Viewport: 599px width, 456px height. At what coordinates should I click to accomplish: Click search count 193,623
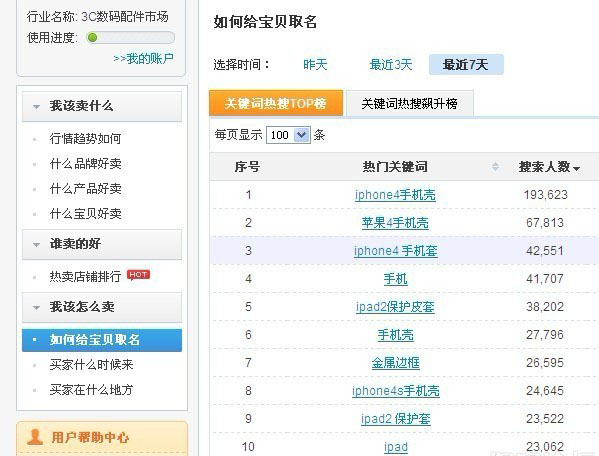click(x=546, y=195)
